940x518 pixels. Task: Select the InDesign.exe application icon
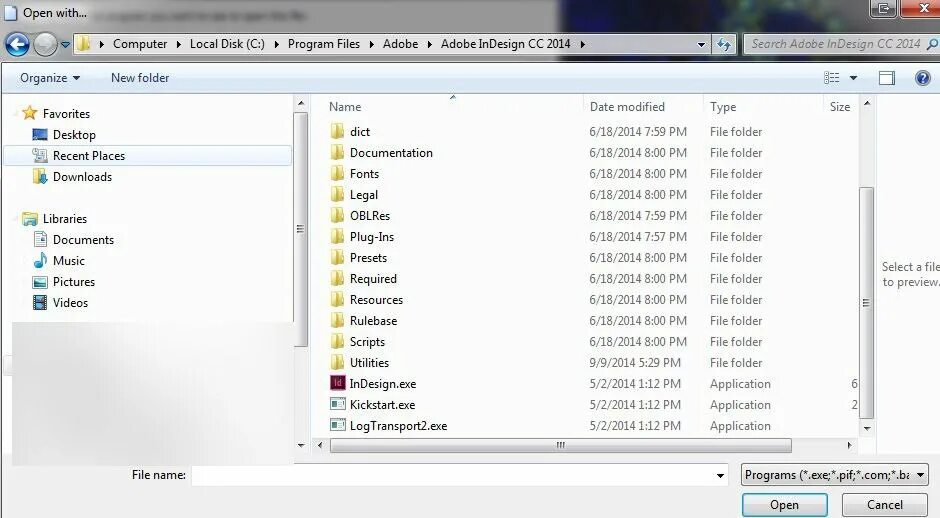pyautogui.click(x=338, y=383)
